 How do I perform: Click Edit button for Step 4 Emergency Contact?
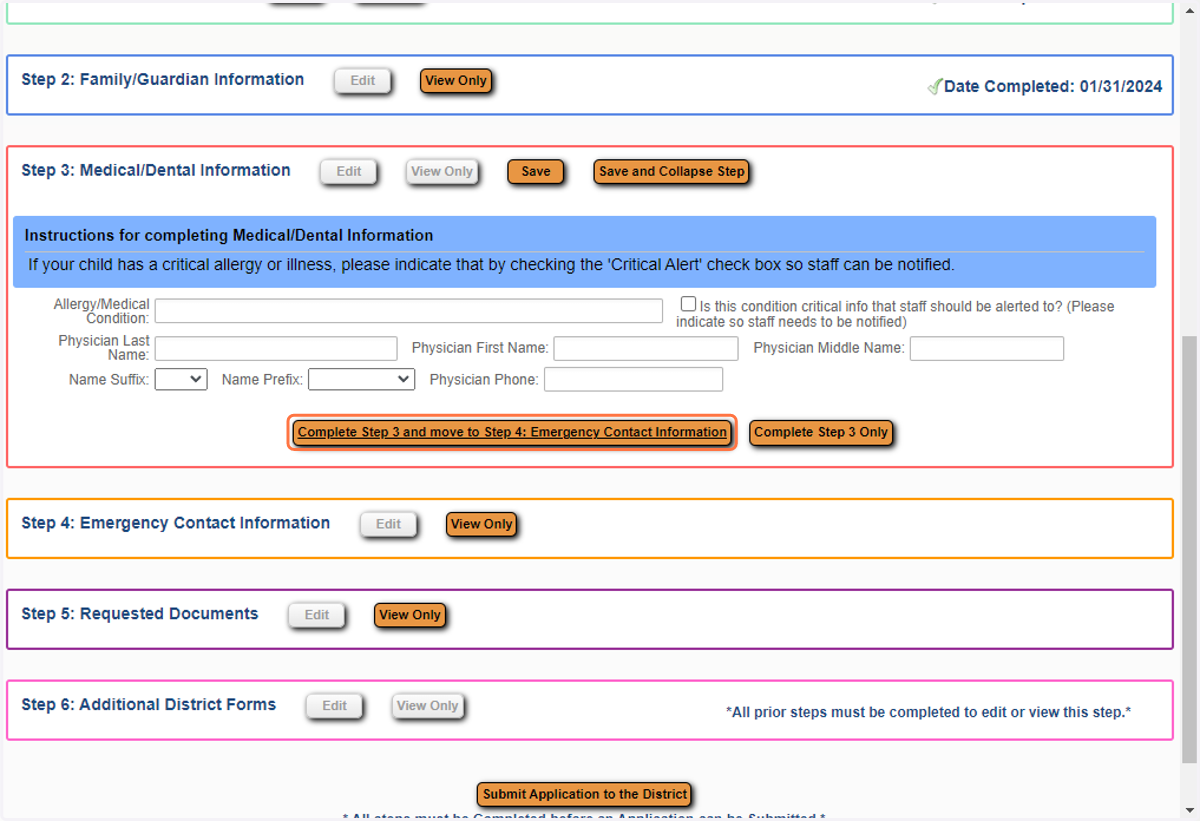pos(388,524)
